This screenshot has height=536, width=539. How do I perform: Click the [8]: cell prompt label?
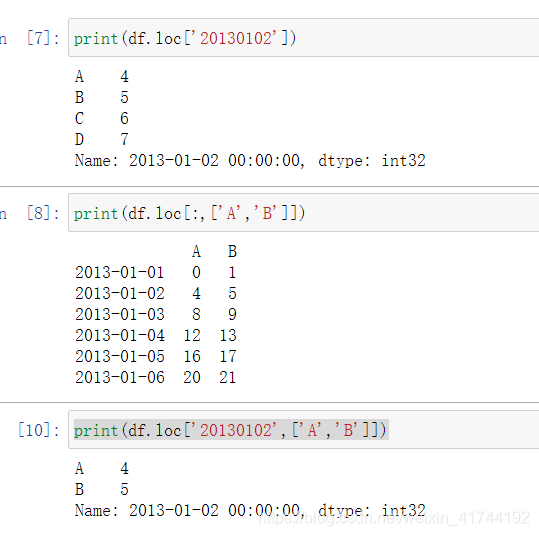click(x=43, y=213)
